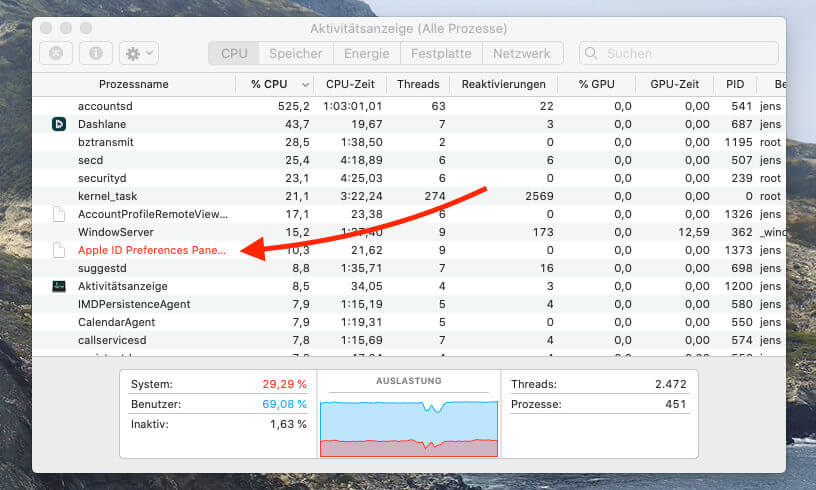Select the securityd process row
816x490 pixels.
coord(409,178)
